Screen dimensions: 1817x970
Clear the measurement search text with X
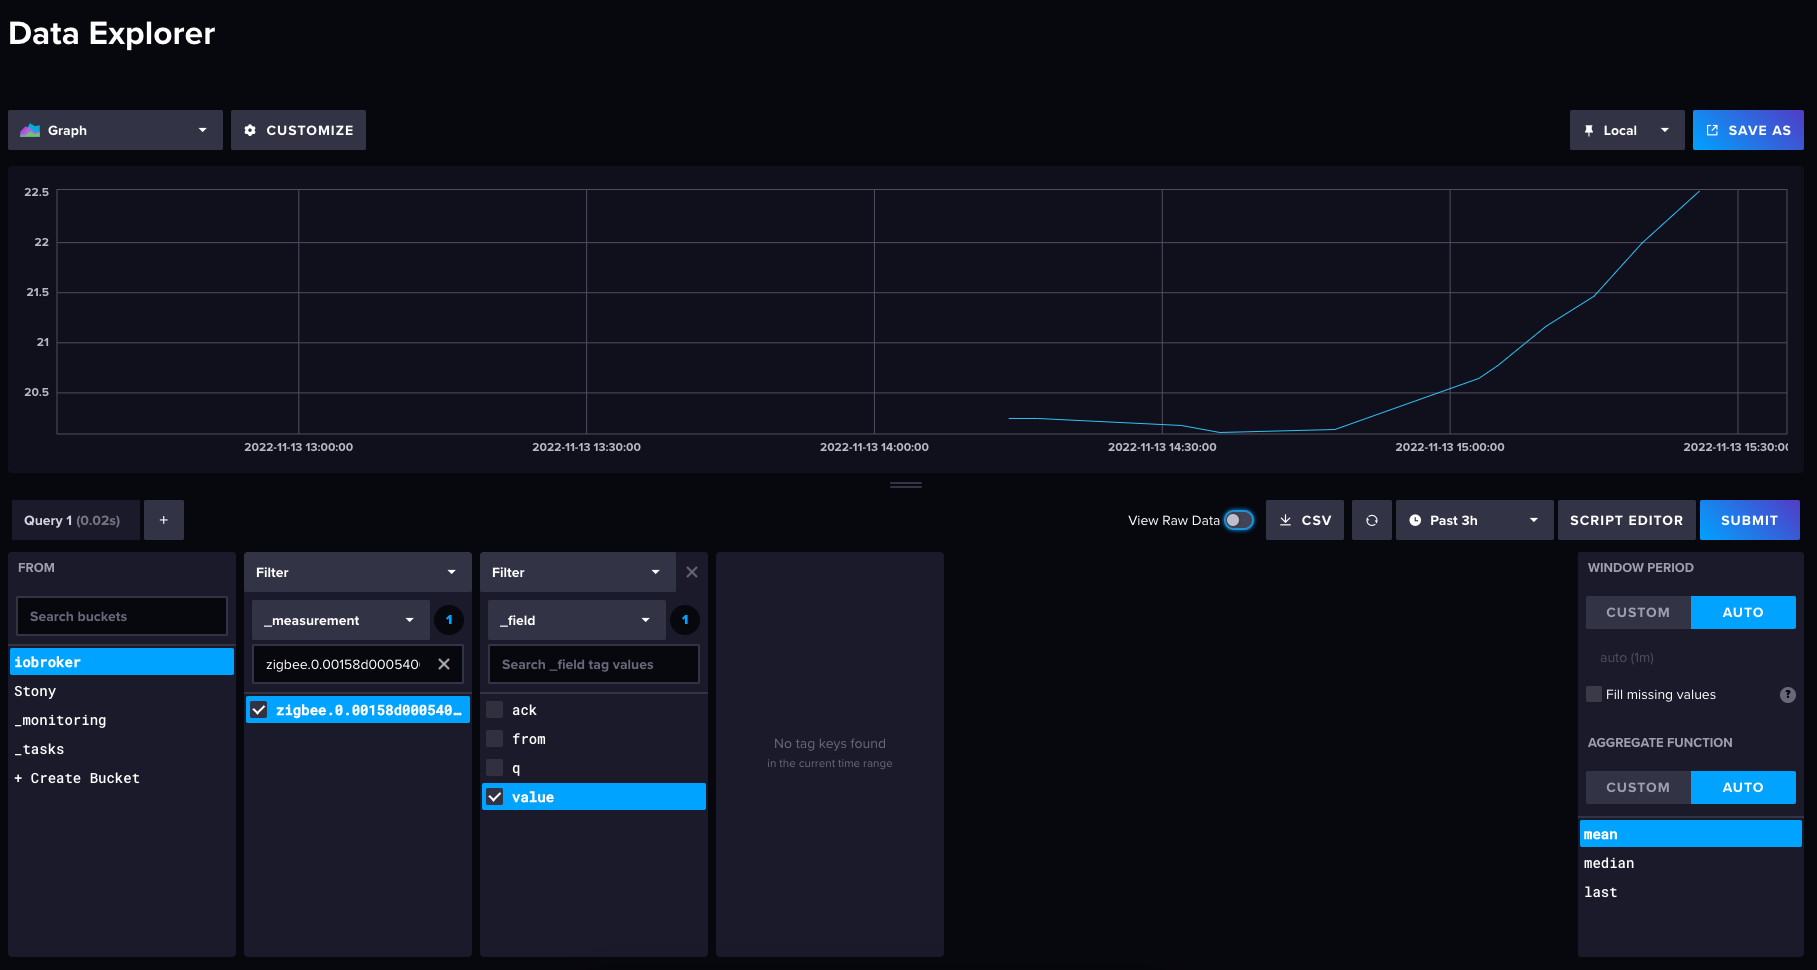point(444,664)
